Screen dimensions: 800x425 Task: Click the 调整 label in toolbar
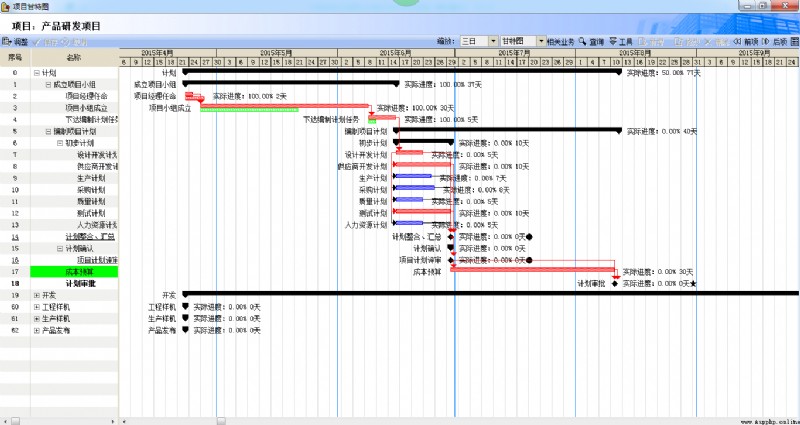pos(21,42)
